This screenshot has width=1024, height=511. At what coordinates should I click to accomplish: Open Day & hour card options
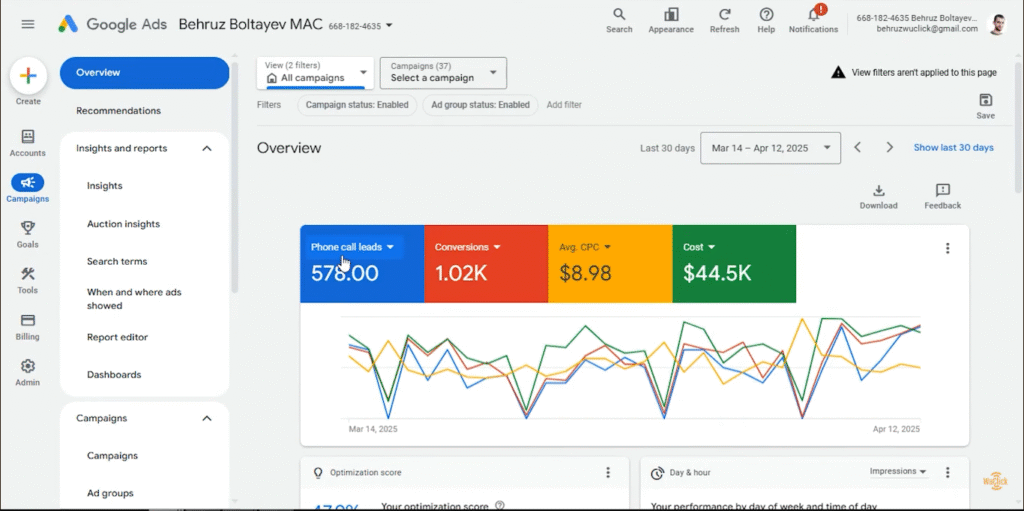click(x=948, y=472)
